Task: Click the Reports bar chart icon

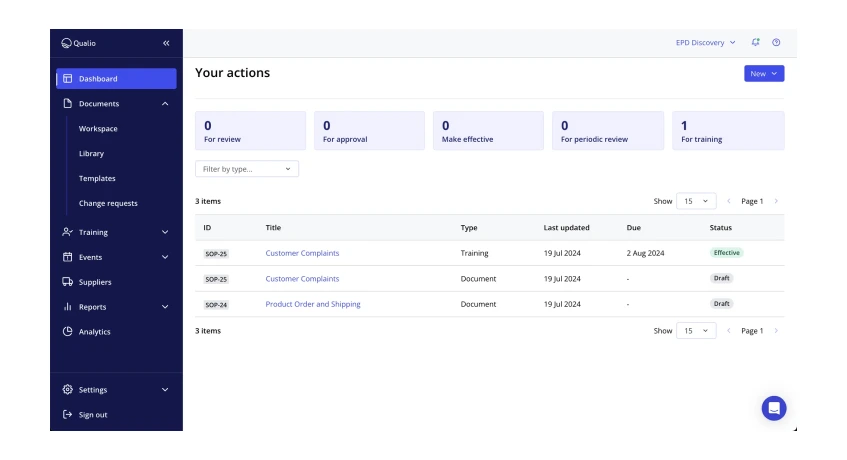Action: click(x=68, y=307)
